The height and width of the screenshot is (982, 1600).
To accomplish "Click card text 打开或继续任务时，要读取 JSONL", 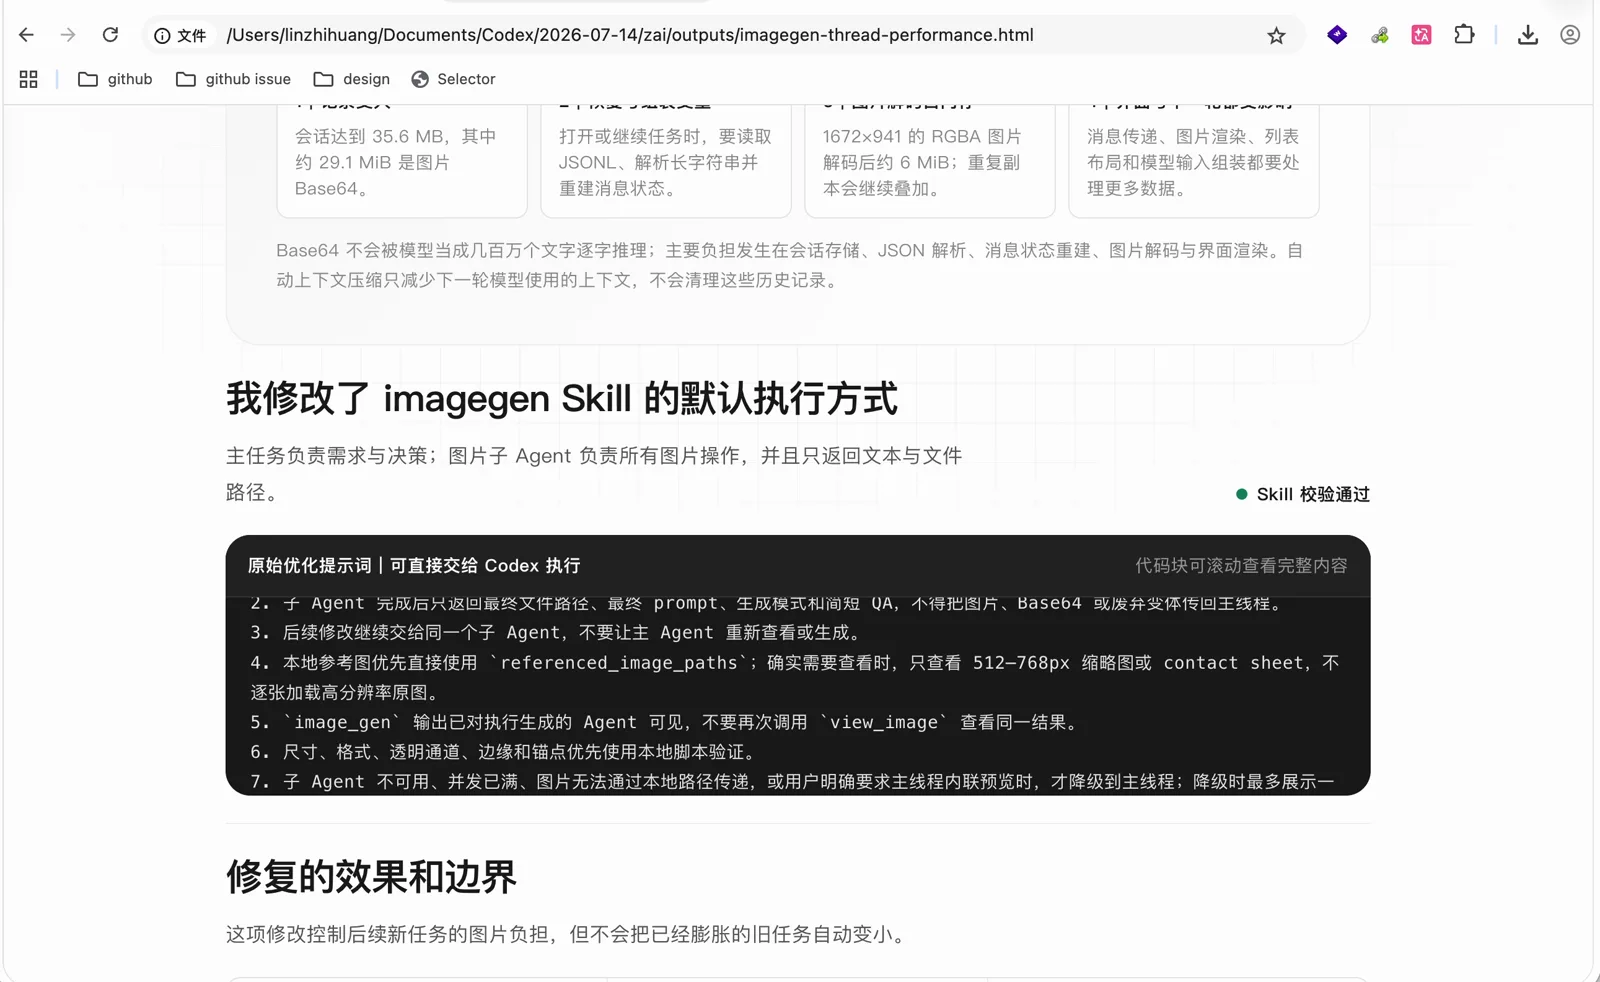I will 665,162.
